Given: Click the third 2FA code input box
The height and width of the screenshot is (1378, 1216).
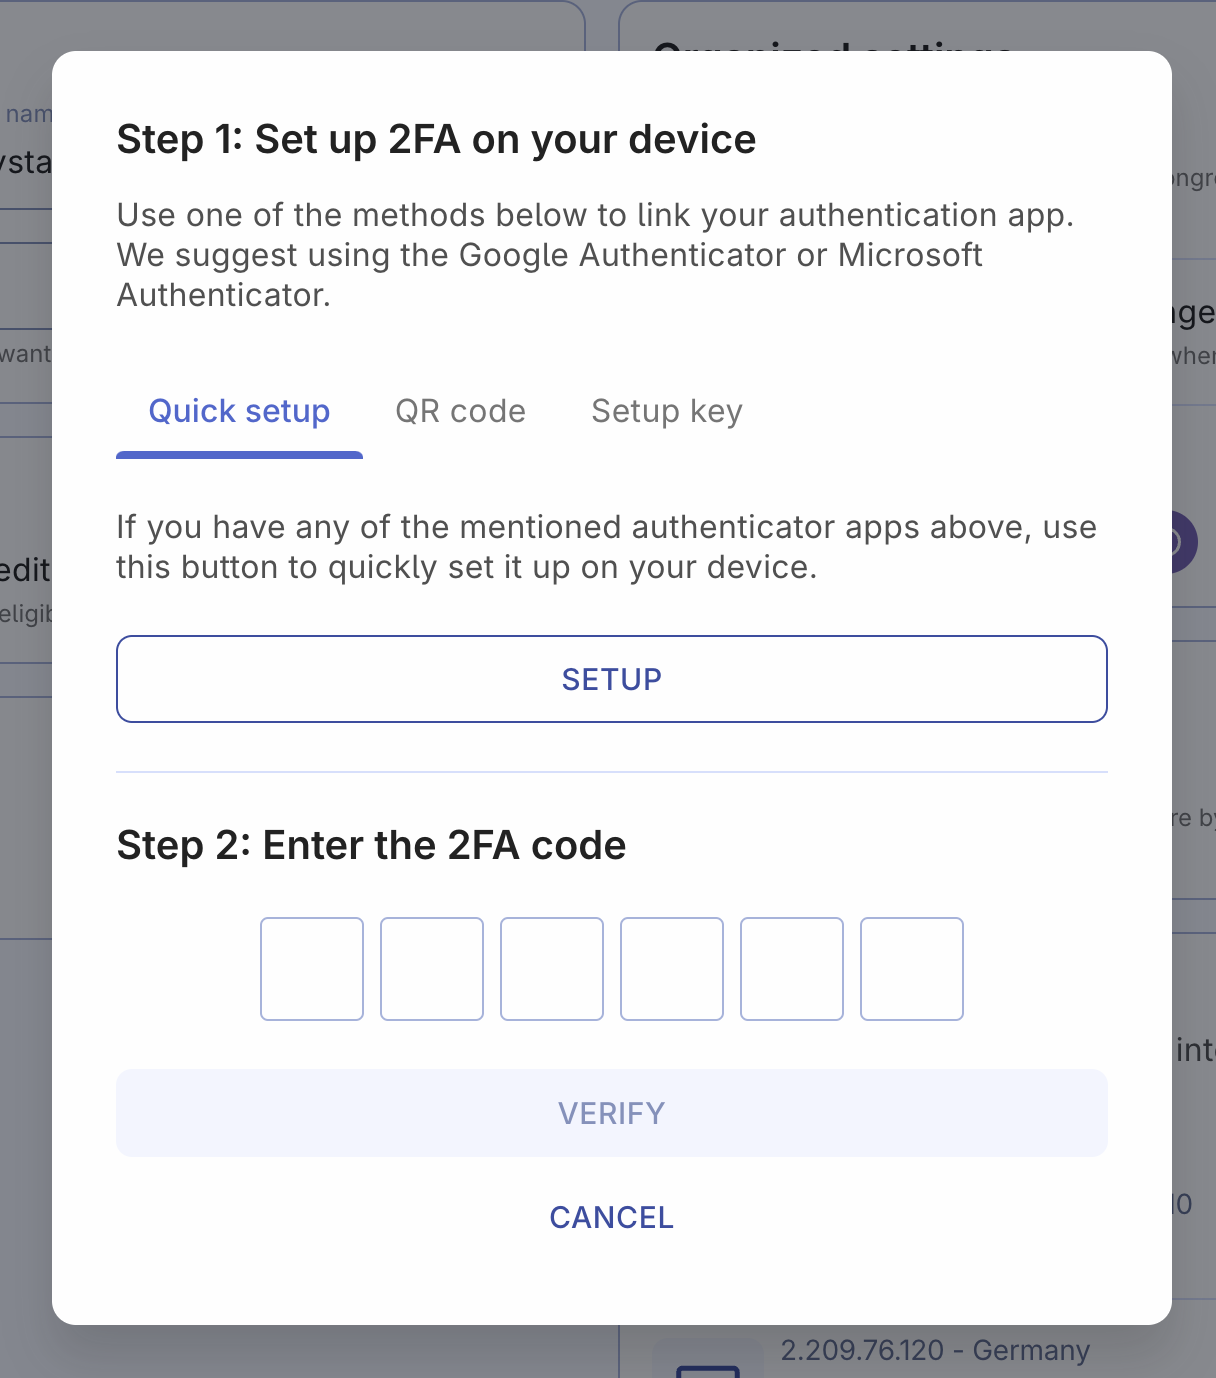Looking at the screenshot, I should 551,968.
